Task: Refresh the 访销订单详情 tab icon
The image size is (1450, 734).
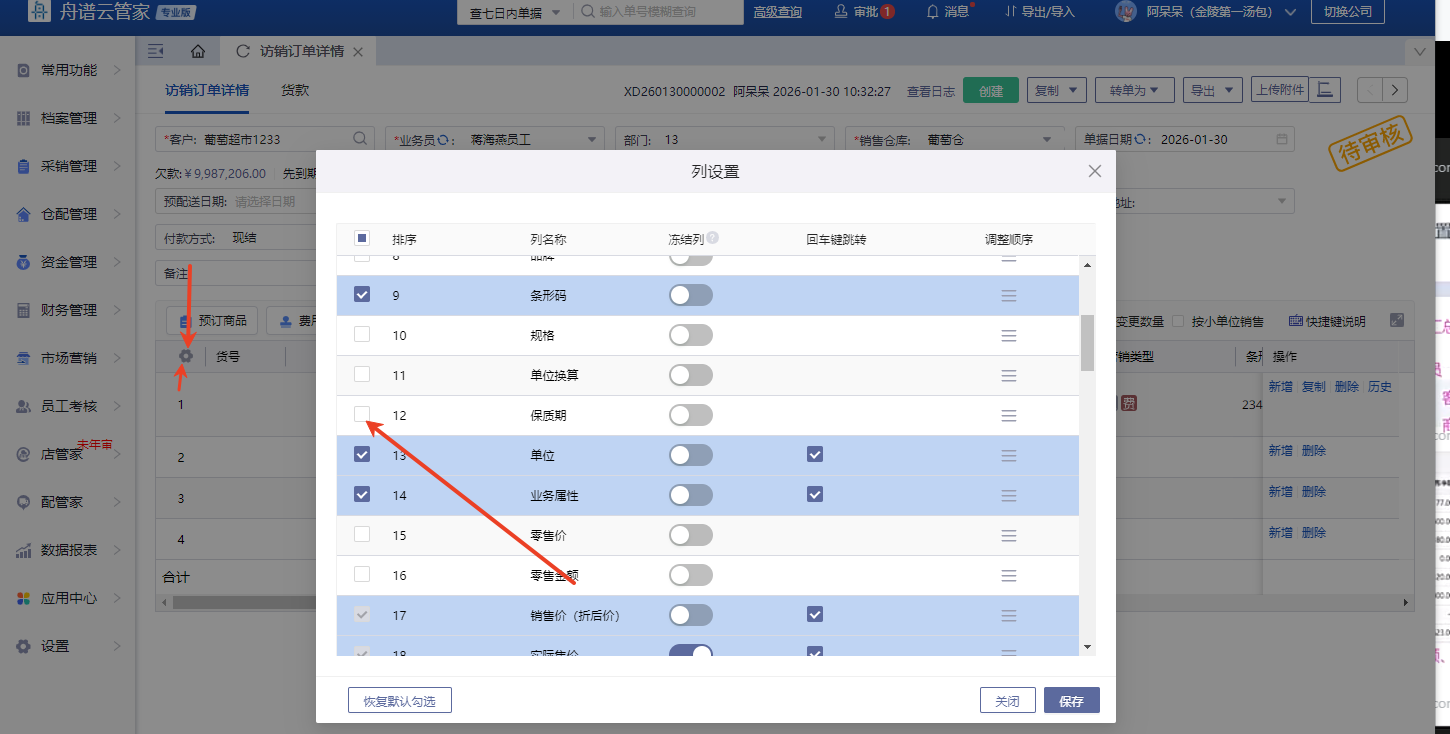Action: point(242,51)
